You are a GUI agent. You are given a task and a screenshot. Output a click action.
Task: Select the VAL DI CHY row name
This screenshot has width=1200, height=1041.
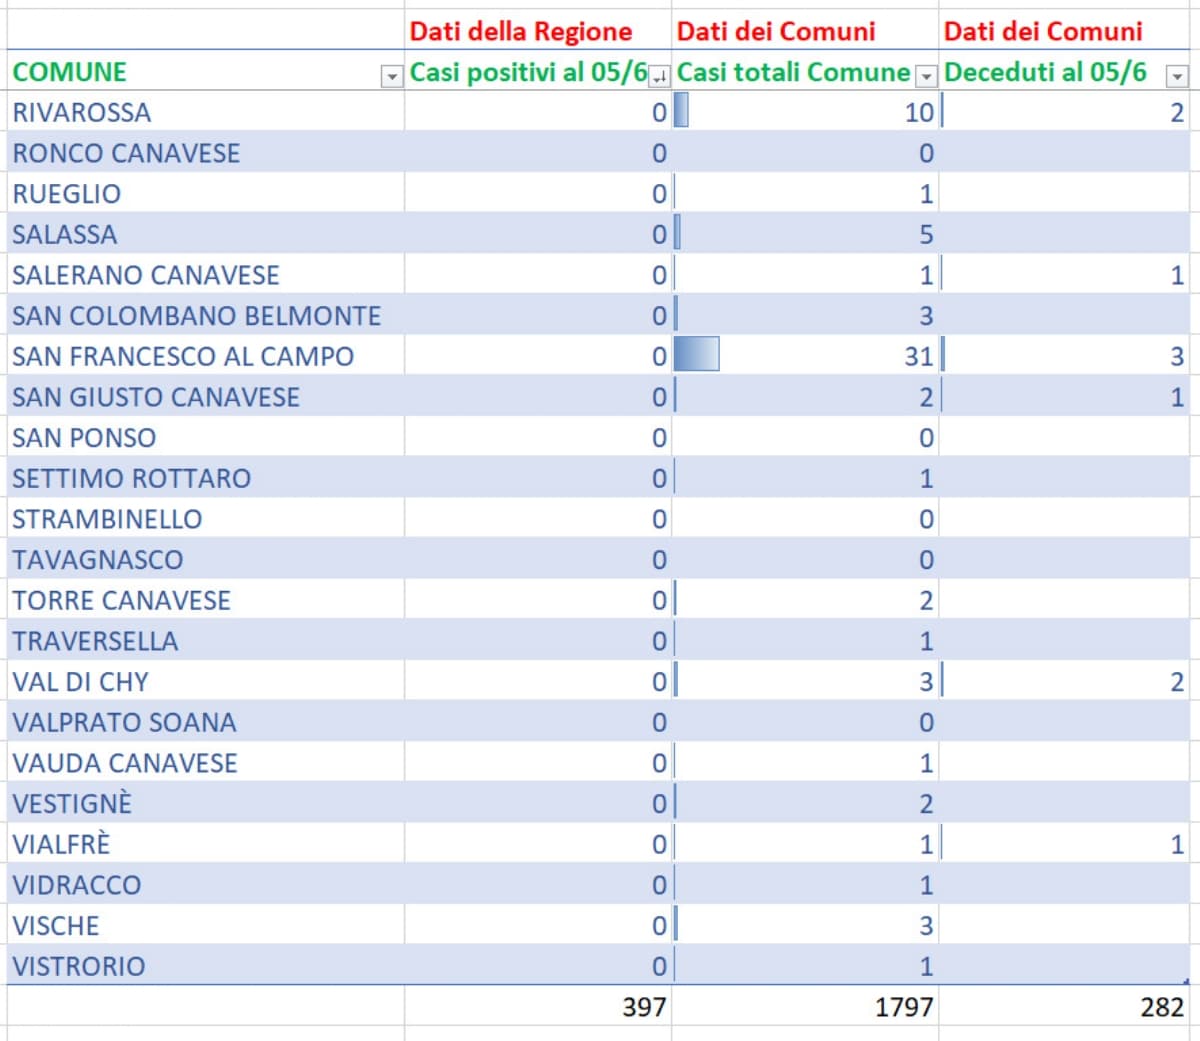(205, 682)
